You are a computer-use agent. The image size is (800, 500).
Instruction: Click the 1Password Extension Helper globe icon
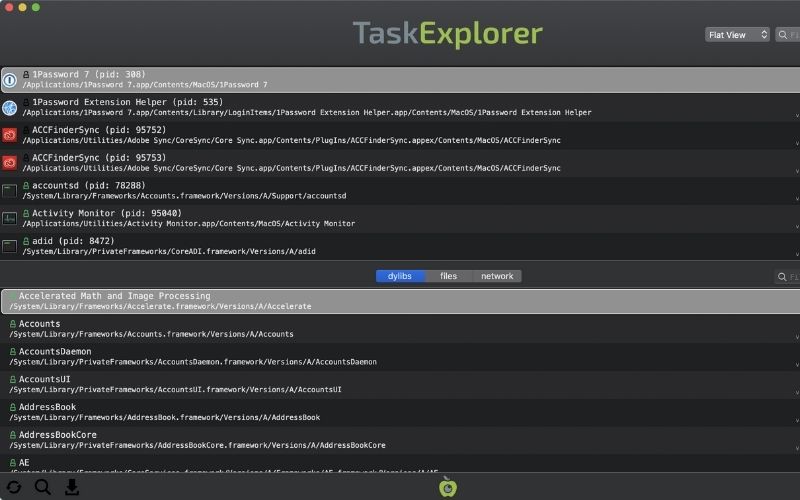click(10, 108)
